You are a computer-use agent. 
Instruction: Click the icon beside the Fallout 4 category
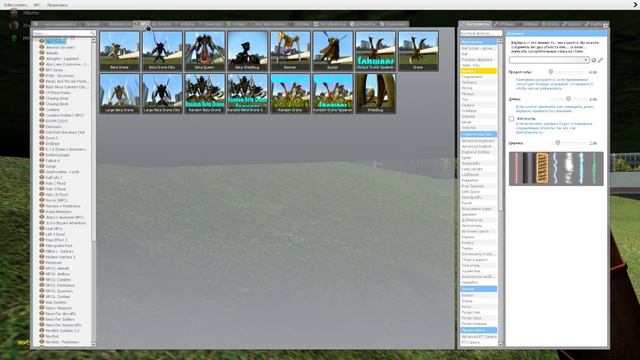pos(42,160)
